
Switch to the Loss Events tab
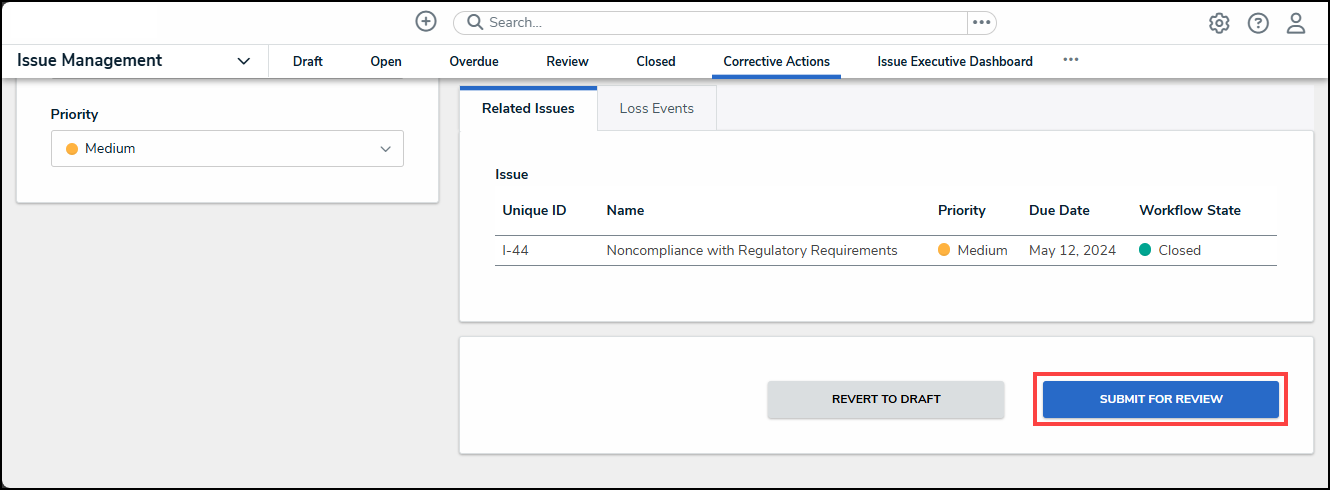click(x=656, y=108)
